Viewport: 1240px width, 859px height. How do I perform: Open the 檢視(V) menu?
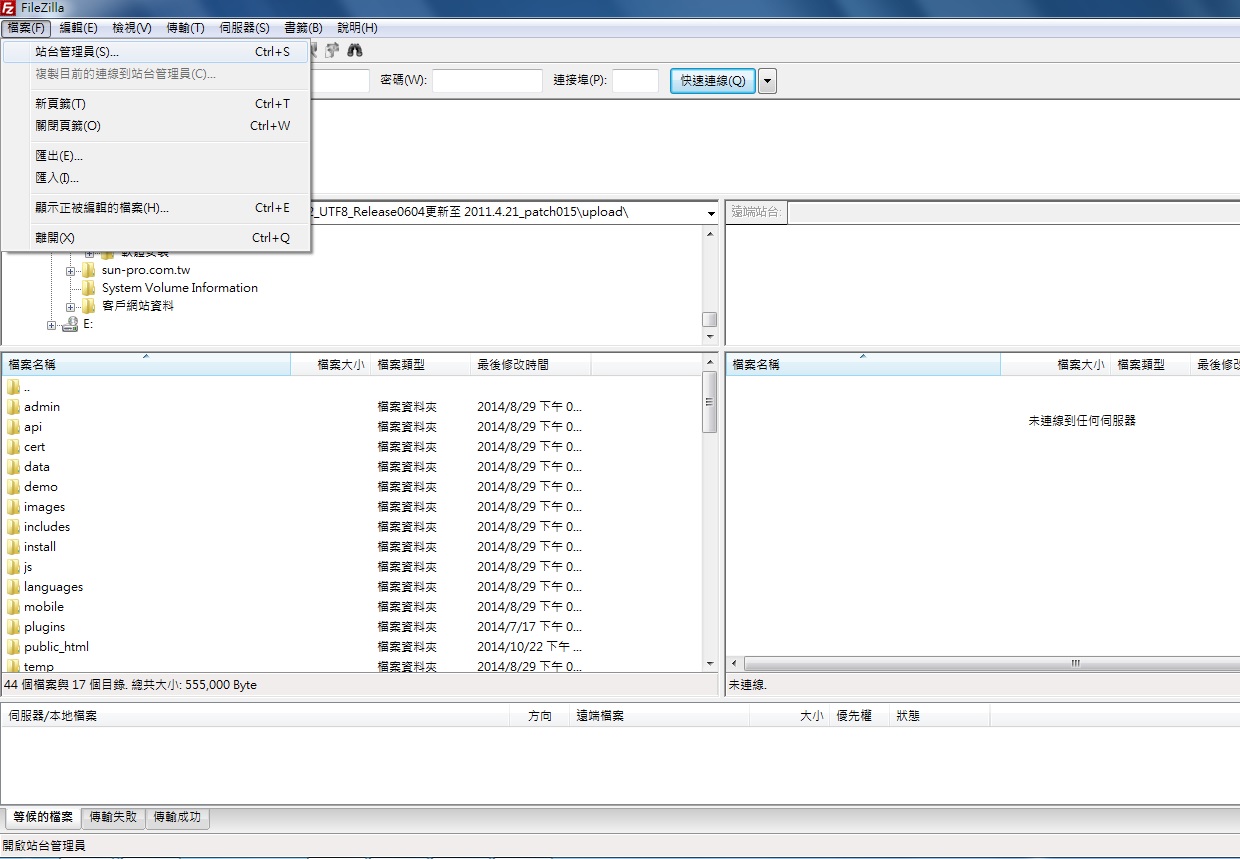[x=132, y=28]
